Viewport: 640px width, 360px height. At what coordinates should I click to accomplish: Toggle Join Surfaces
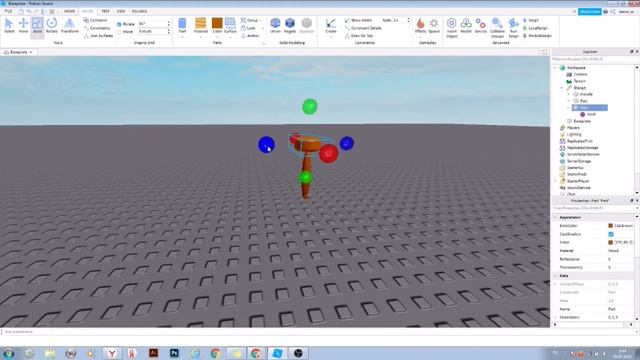pyautogui.click(x=98, y=36)
